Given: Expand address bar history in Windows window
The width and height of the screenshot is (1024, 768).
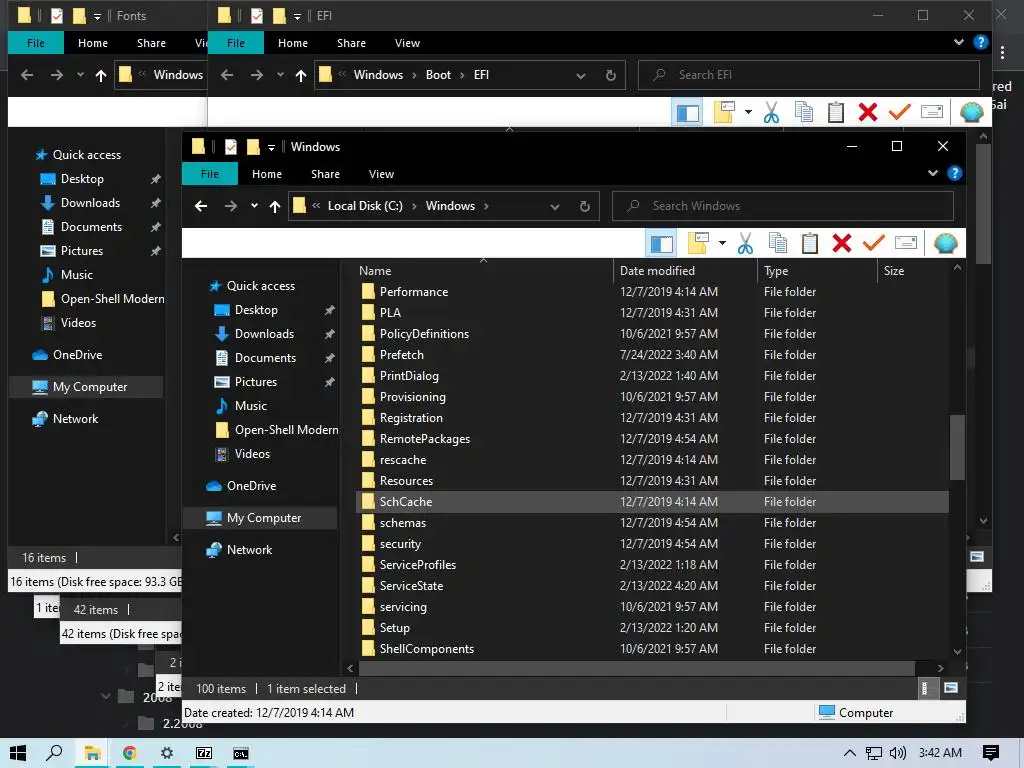Looking at the screenshot, I should (554, 206).
